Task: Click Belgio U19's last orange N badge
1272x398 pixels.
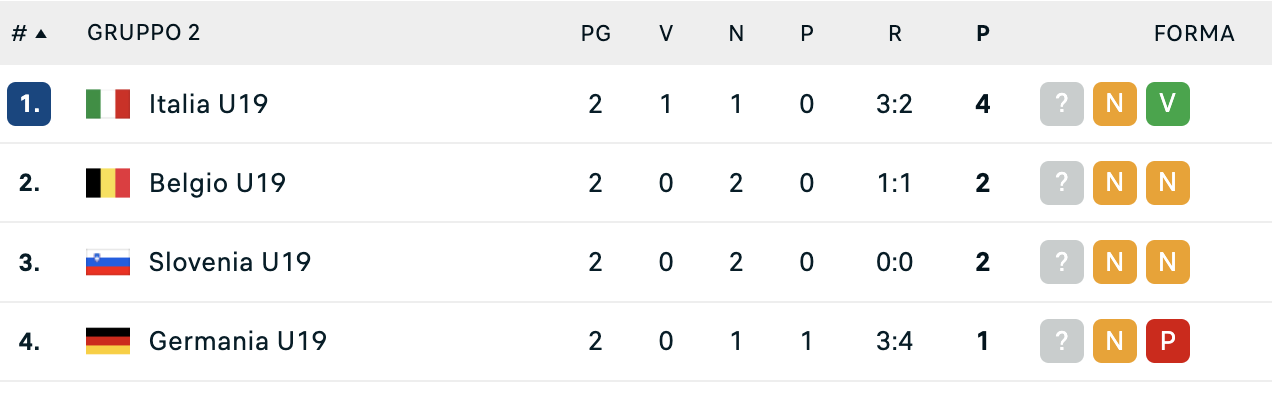Action: [1168, 183]
